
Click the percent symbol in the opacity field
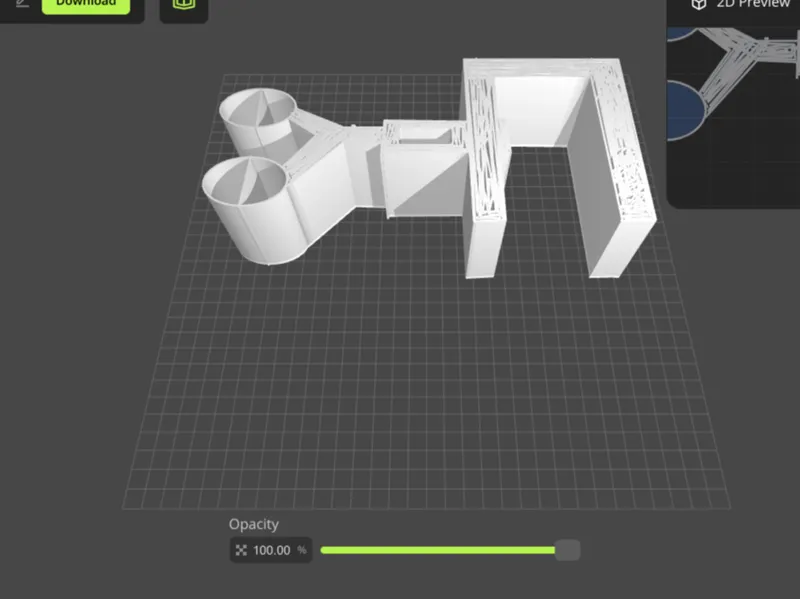pyautogui.click(x=302, y=550)
